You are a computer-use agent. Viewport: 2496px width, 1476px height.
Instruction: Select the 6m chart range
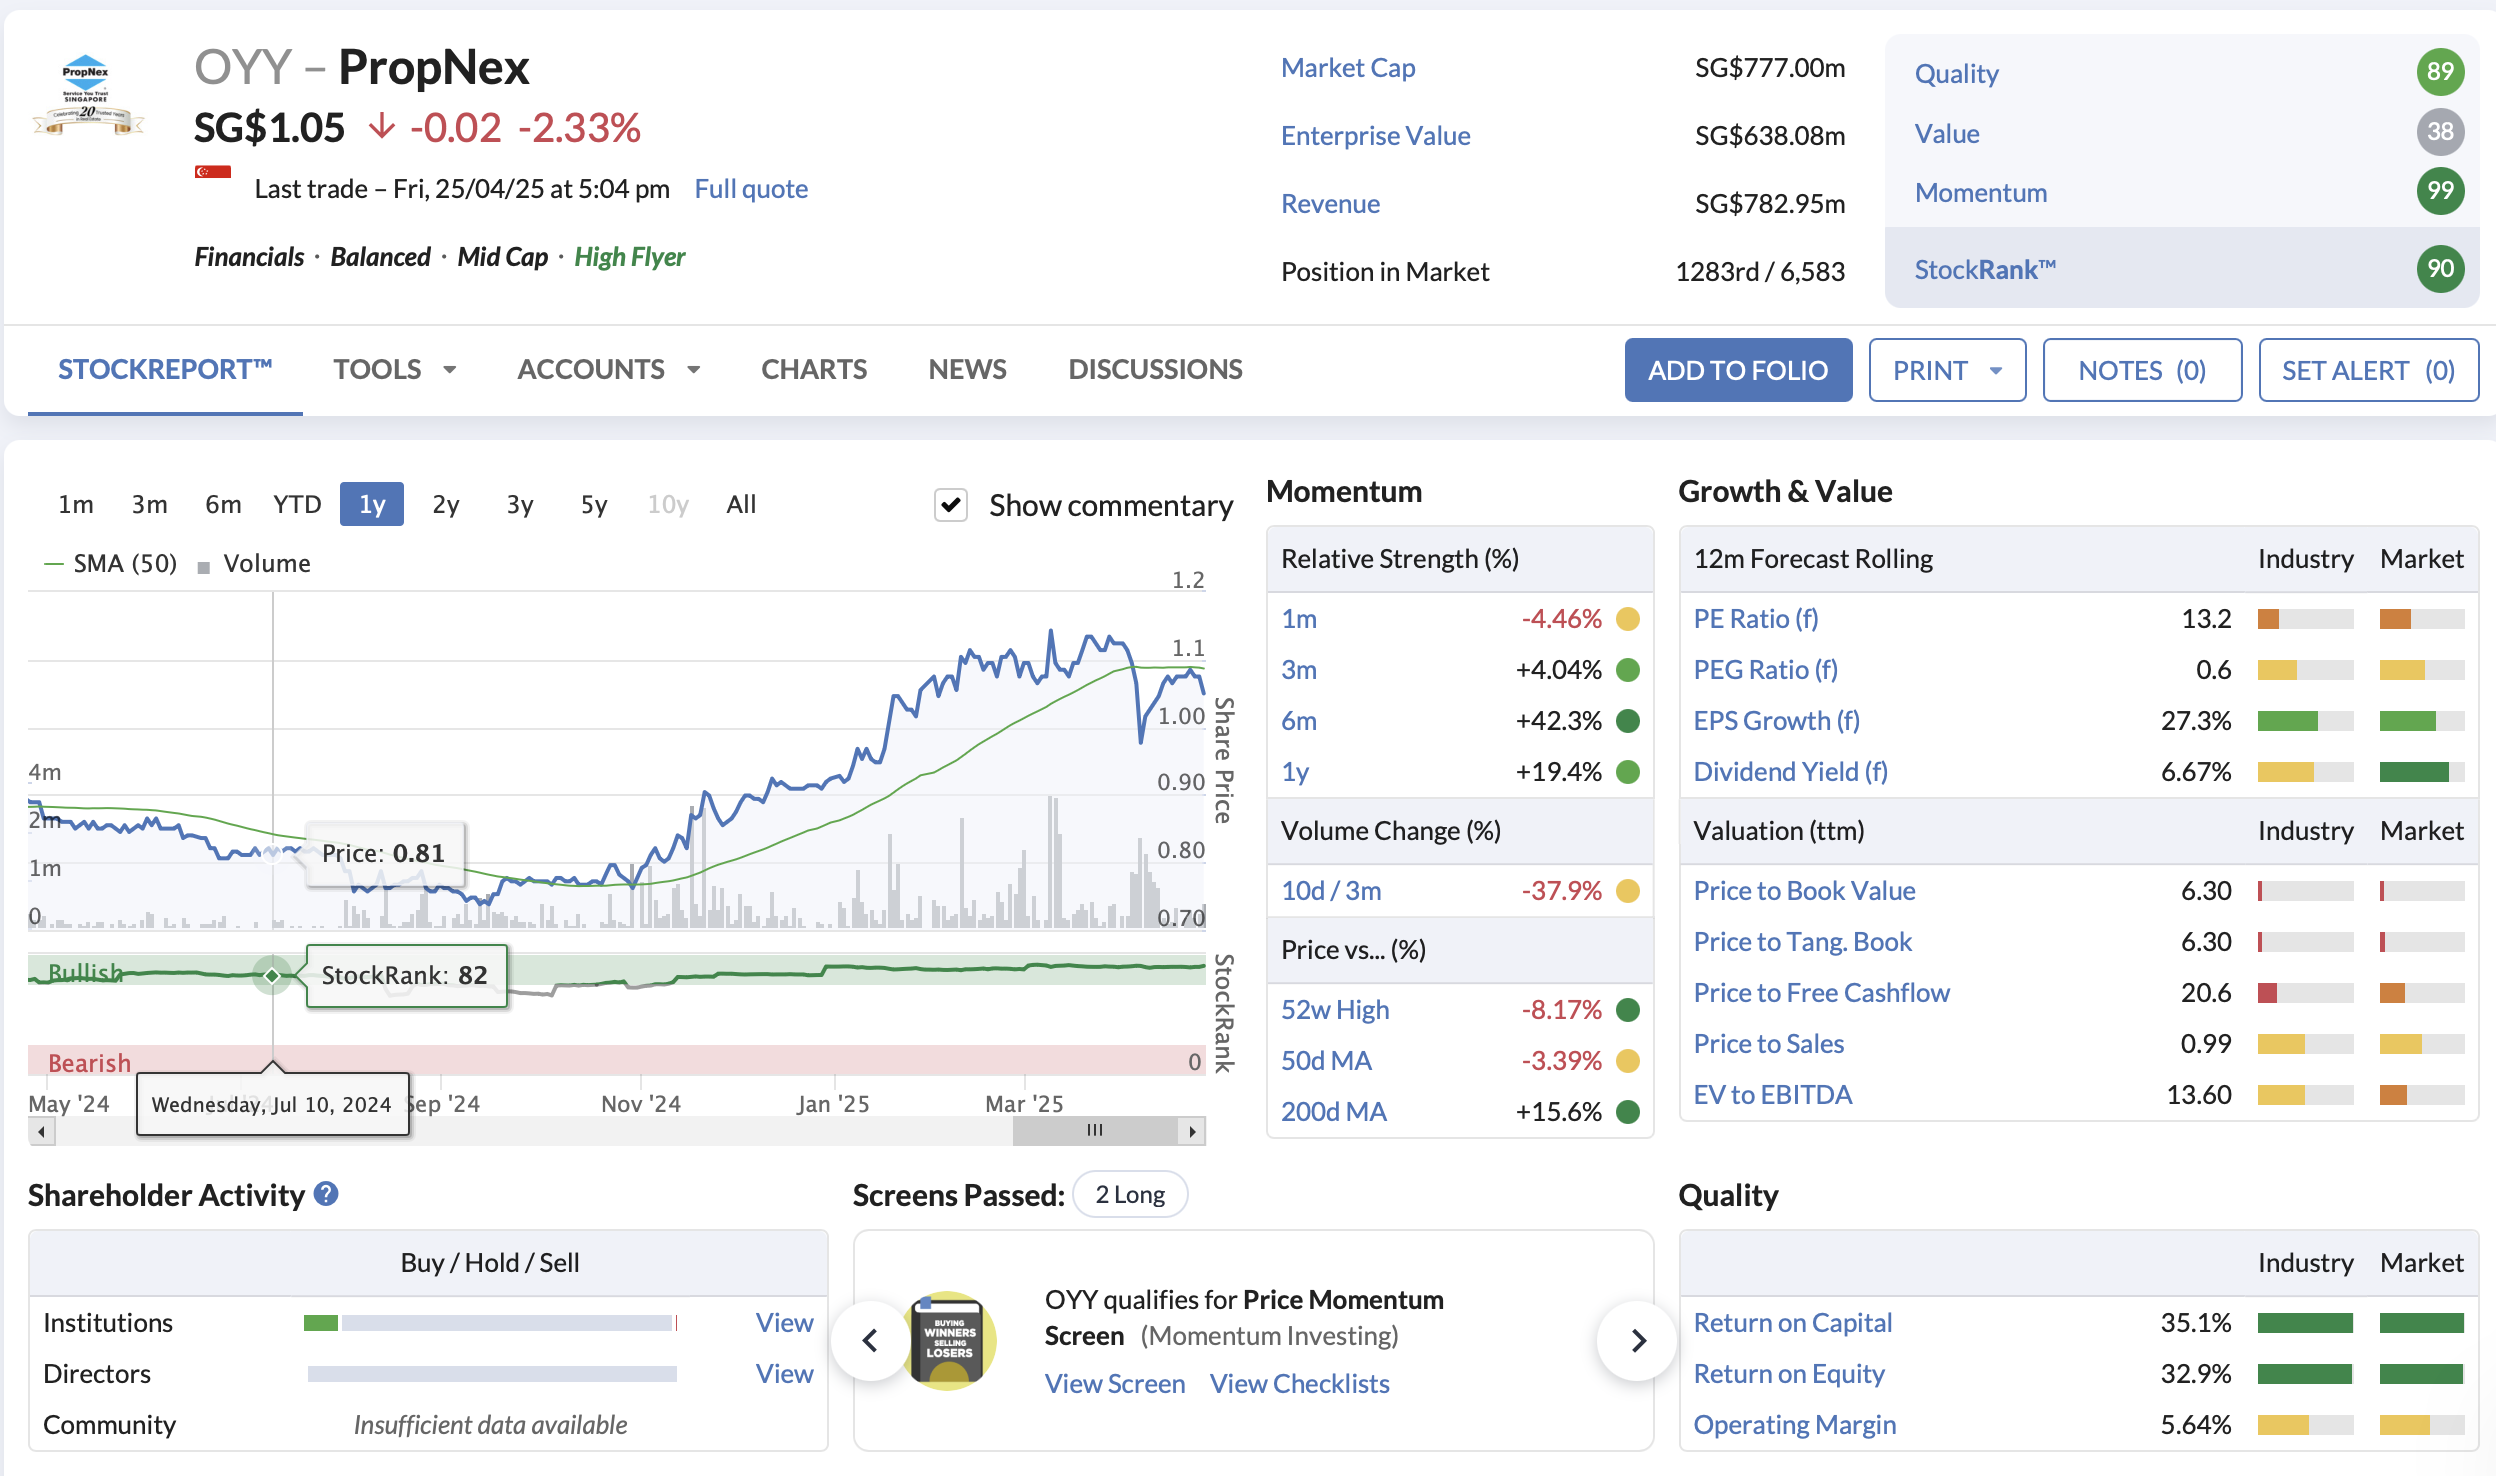pyautogui.click(x=223, y=504)
